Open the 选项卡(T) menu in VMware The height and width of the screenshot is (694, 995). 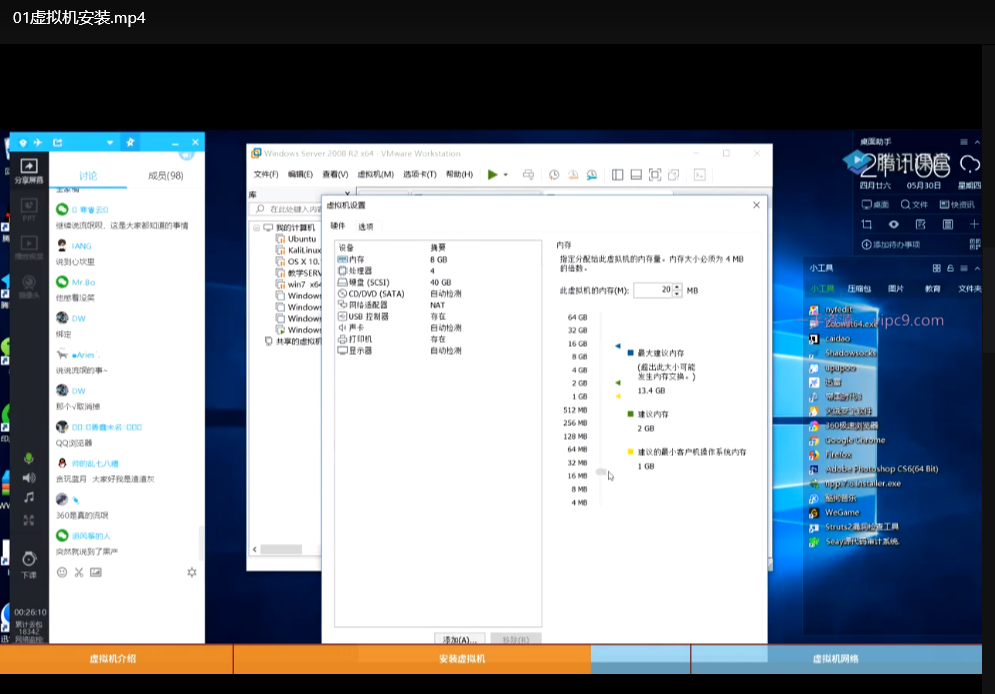pyautogui.click(x=419, y=174)
